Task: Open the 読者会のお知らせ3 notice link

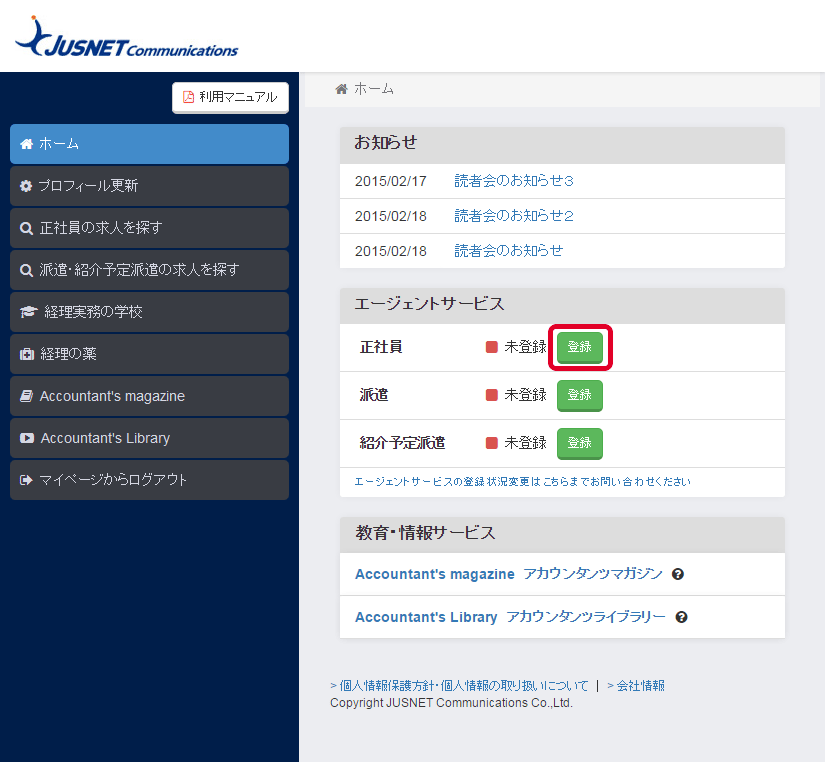Action: [x=514, y=181]
